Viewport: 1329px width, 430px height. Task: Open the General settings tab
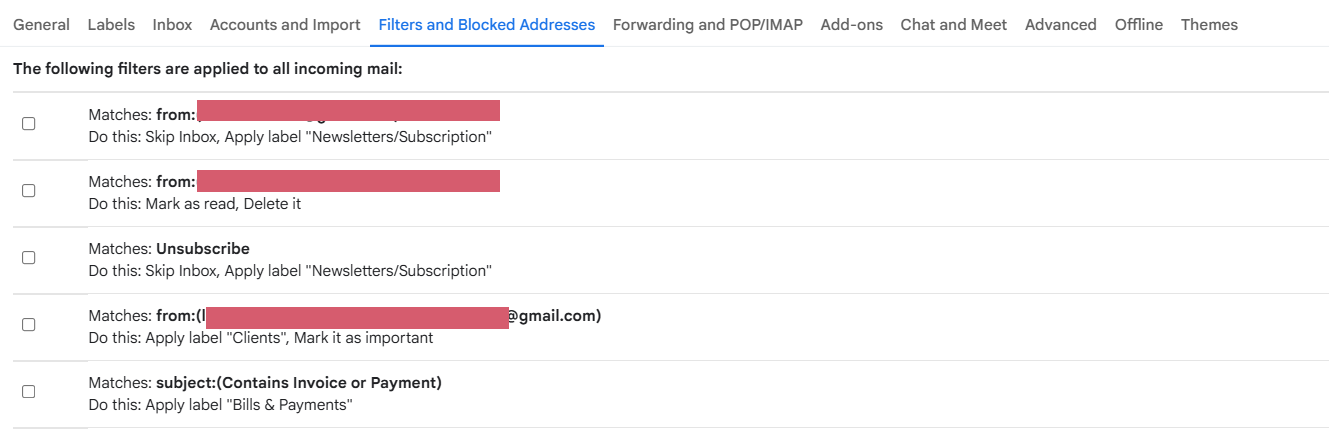point(41,25)
